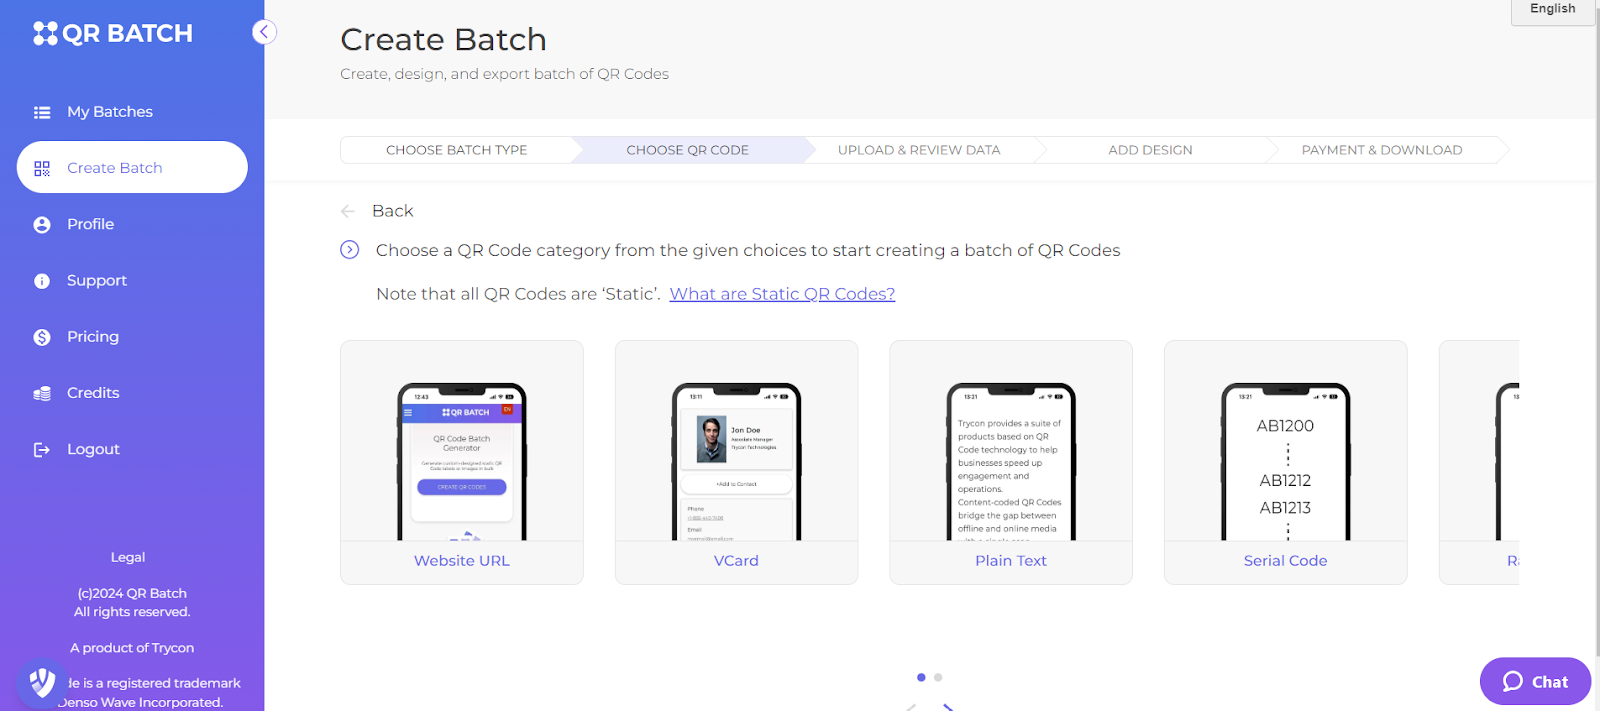Select the Website URL category card
This screenshot has width=1600, height=711.
pos(462,462)
